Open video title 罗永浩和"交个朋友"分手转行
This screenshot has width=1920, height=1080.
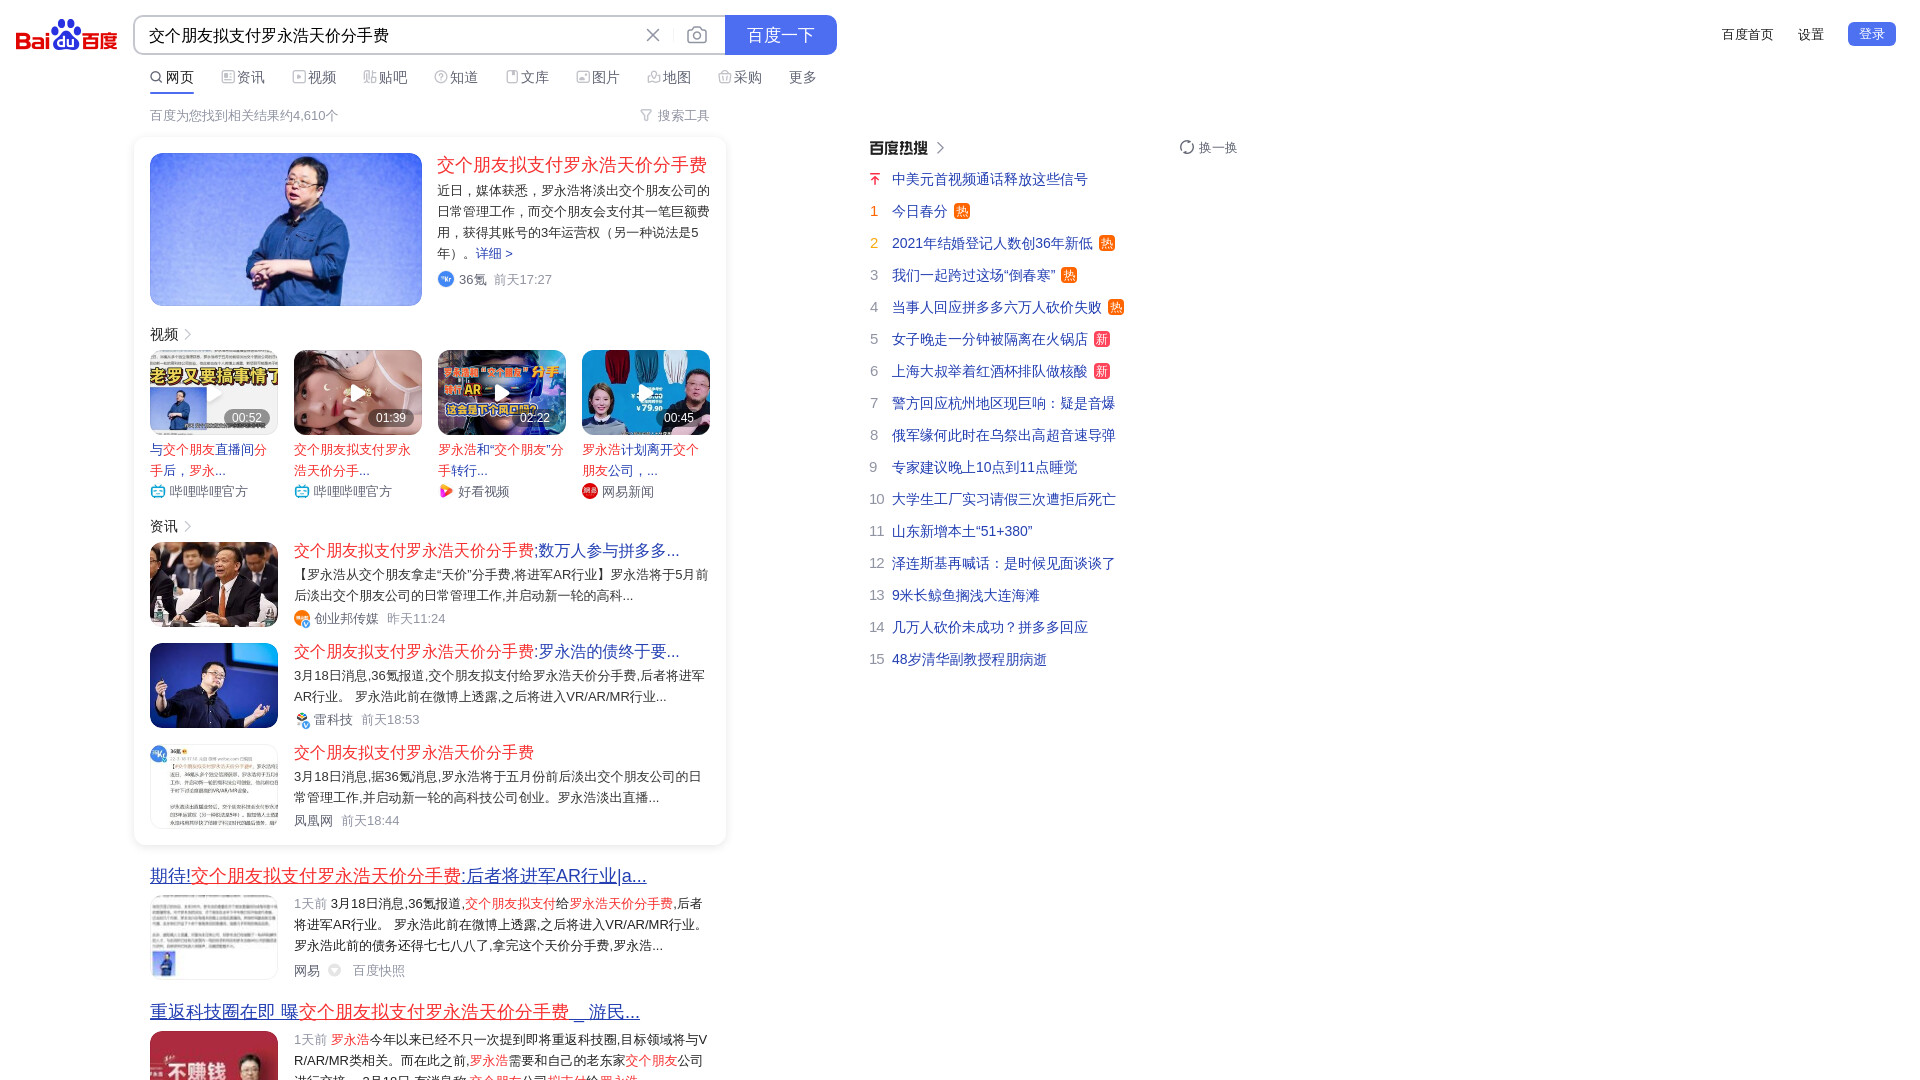point(501,460)
